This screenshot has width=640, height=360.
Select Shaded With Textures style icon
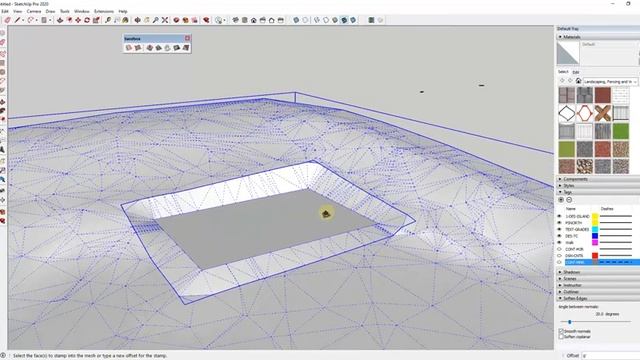pyautogui.click(x=344, y=20)
